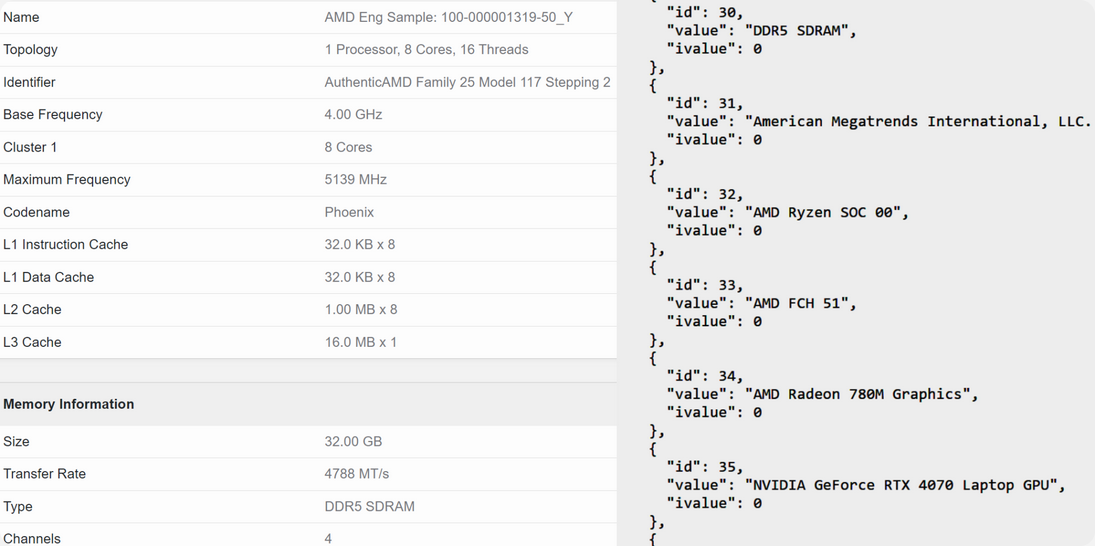The width and height of the screenshot is (1095, 546).
Task: Select the AMD Eng Sample name value
Action: coord(448,17)
